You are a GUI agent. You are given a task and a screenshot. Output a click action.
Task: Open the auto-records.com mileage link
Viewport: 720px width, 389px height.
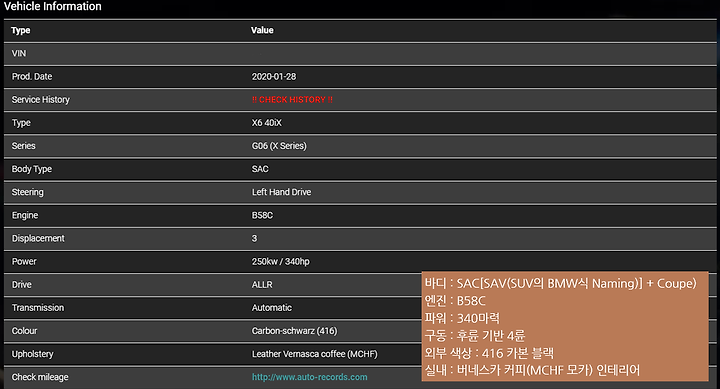pyautogui.click(x=309, y=377)
